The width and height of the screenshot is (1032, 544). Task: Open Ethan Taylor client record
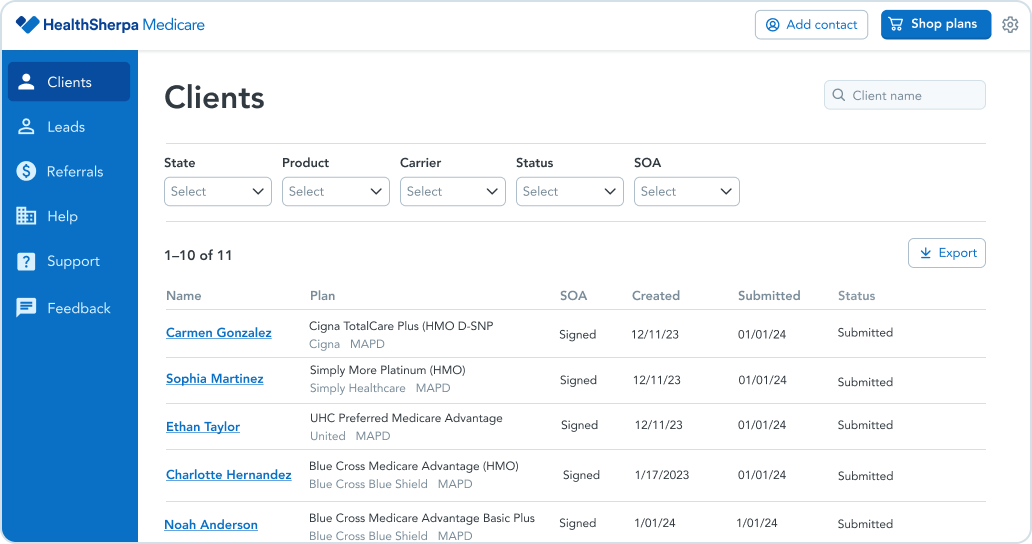(203, 426)
